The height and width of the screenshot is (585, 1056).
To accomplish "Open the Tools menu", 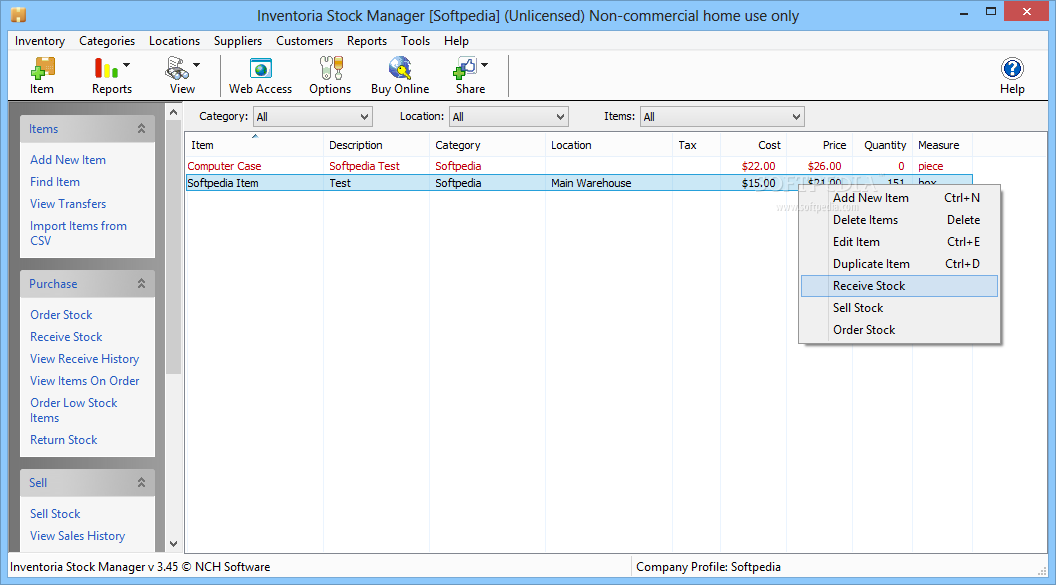I will (x=416, y=41).
